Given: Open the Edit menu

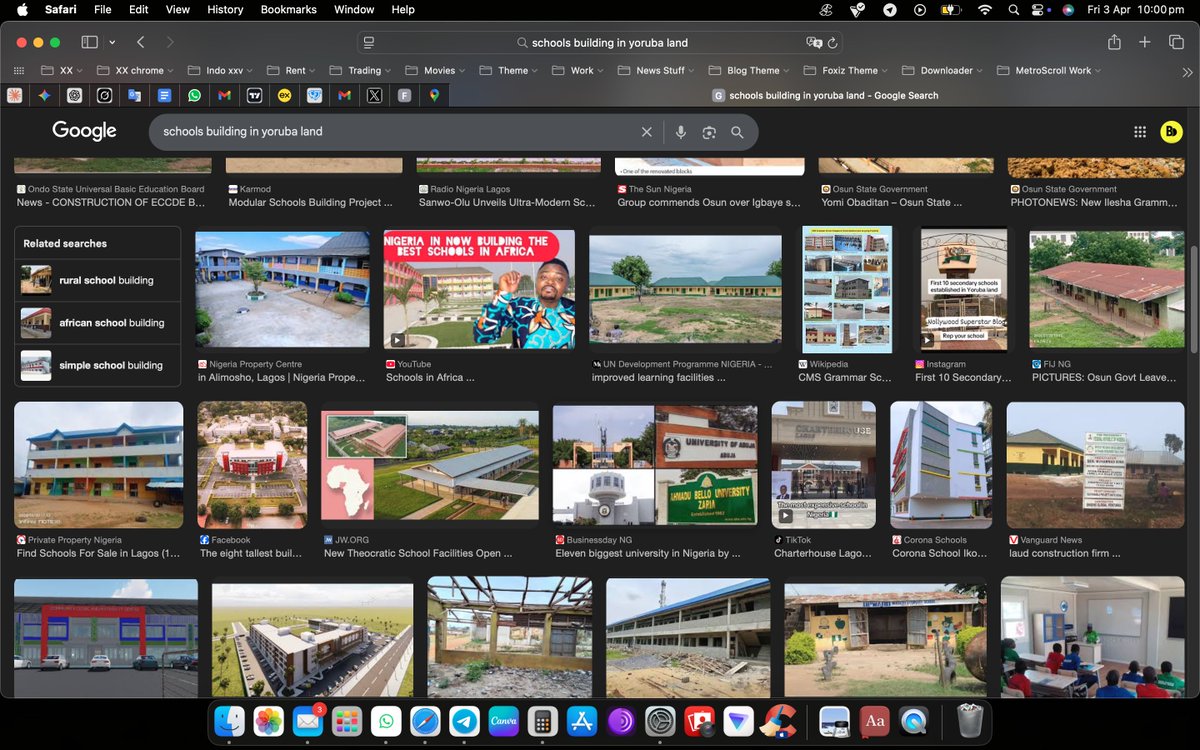Looking at the screenshot, I should coord(138,10).
